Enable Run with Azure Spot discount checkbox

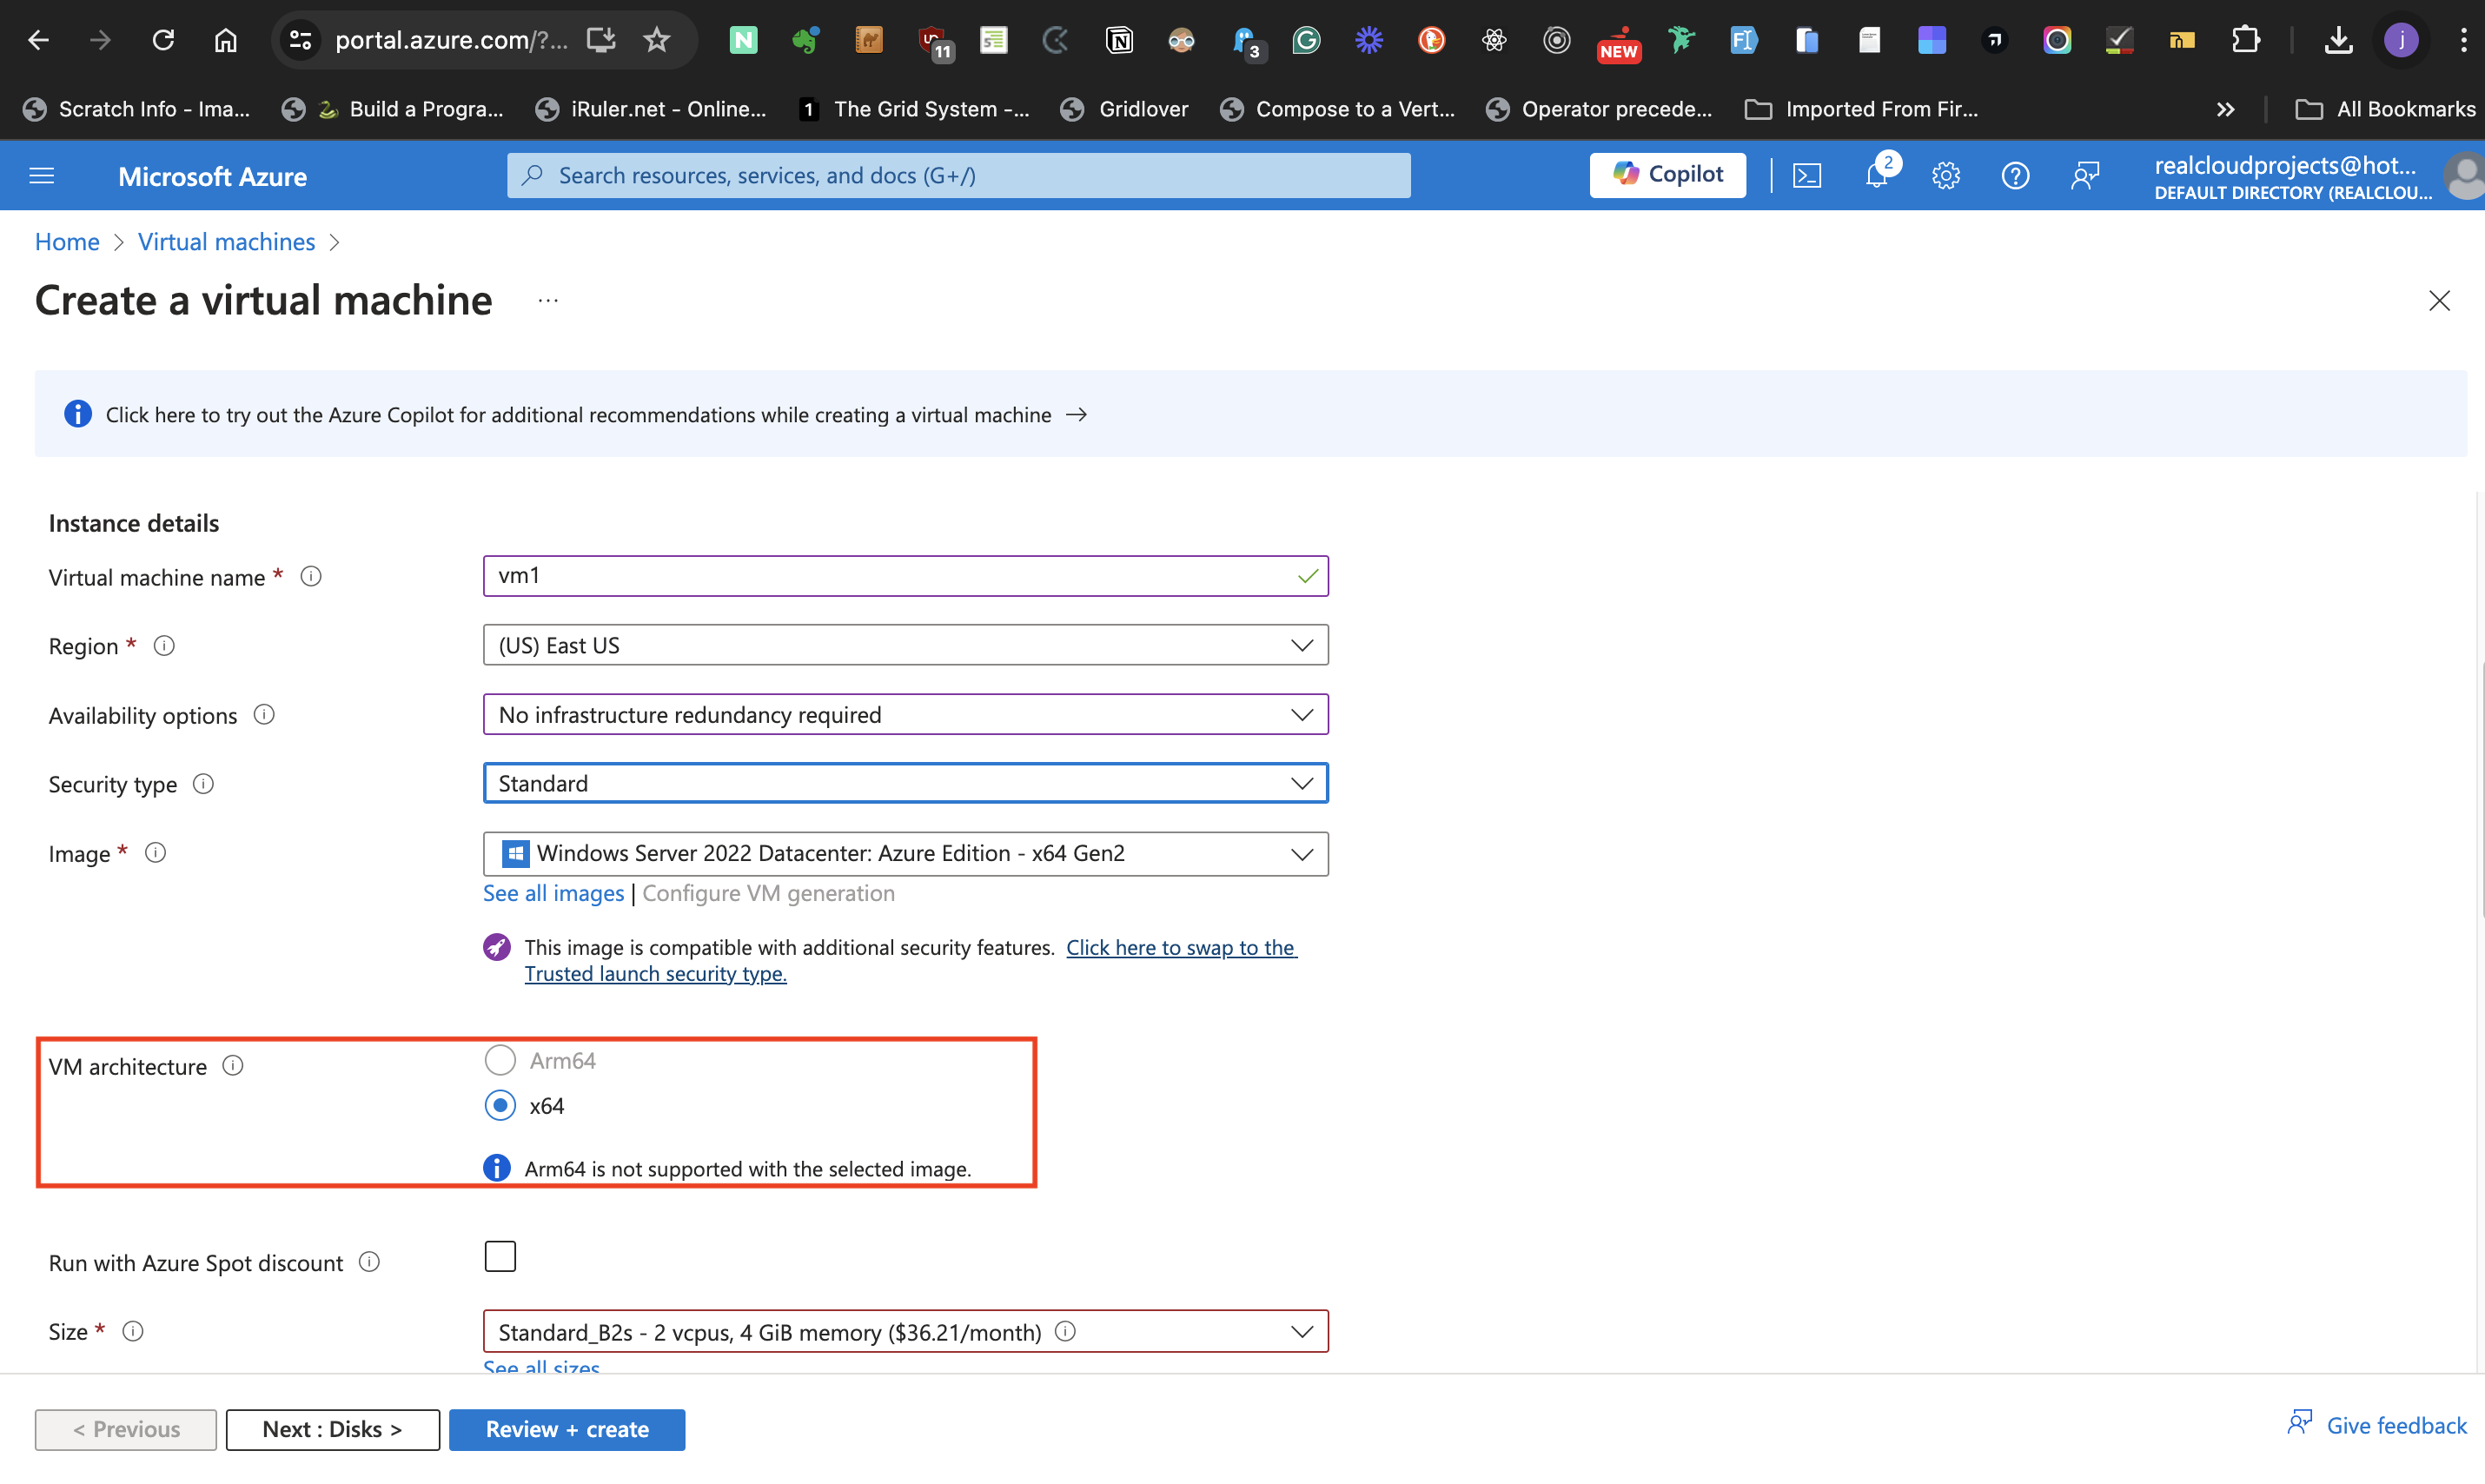point(500,1256)
